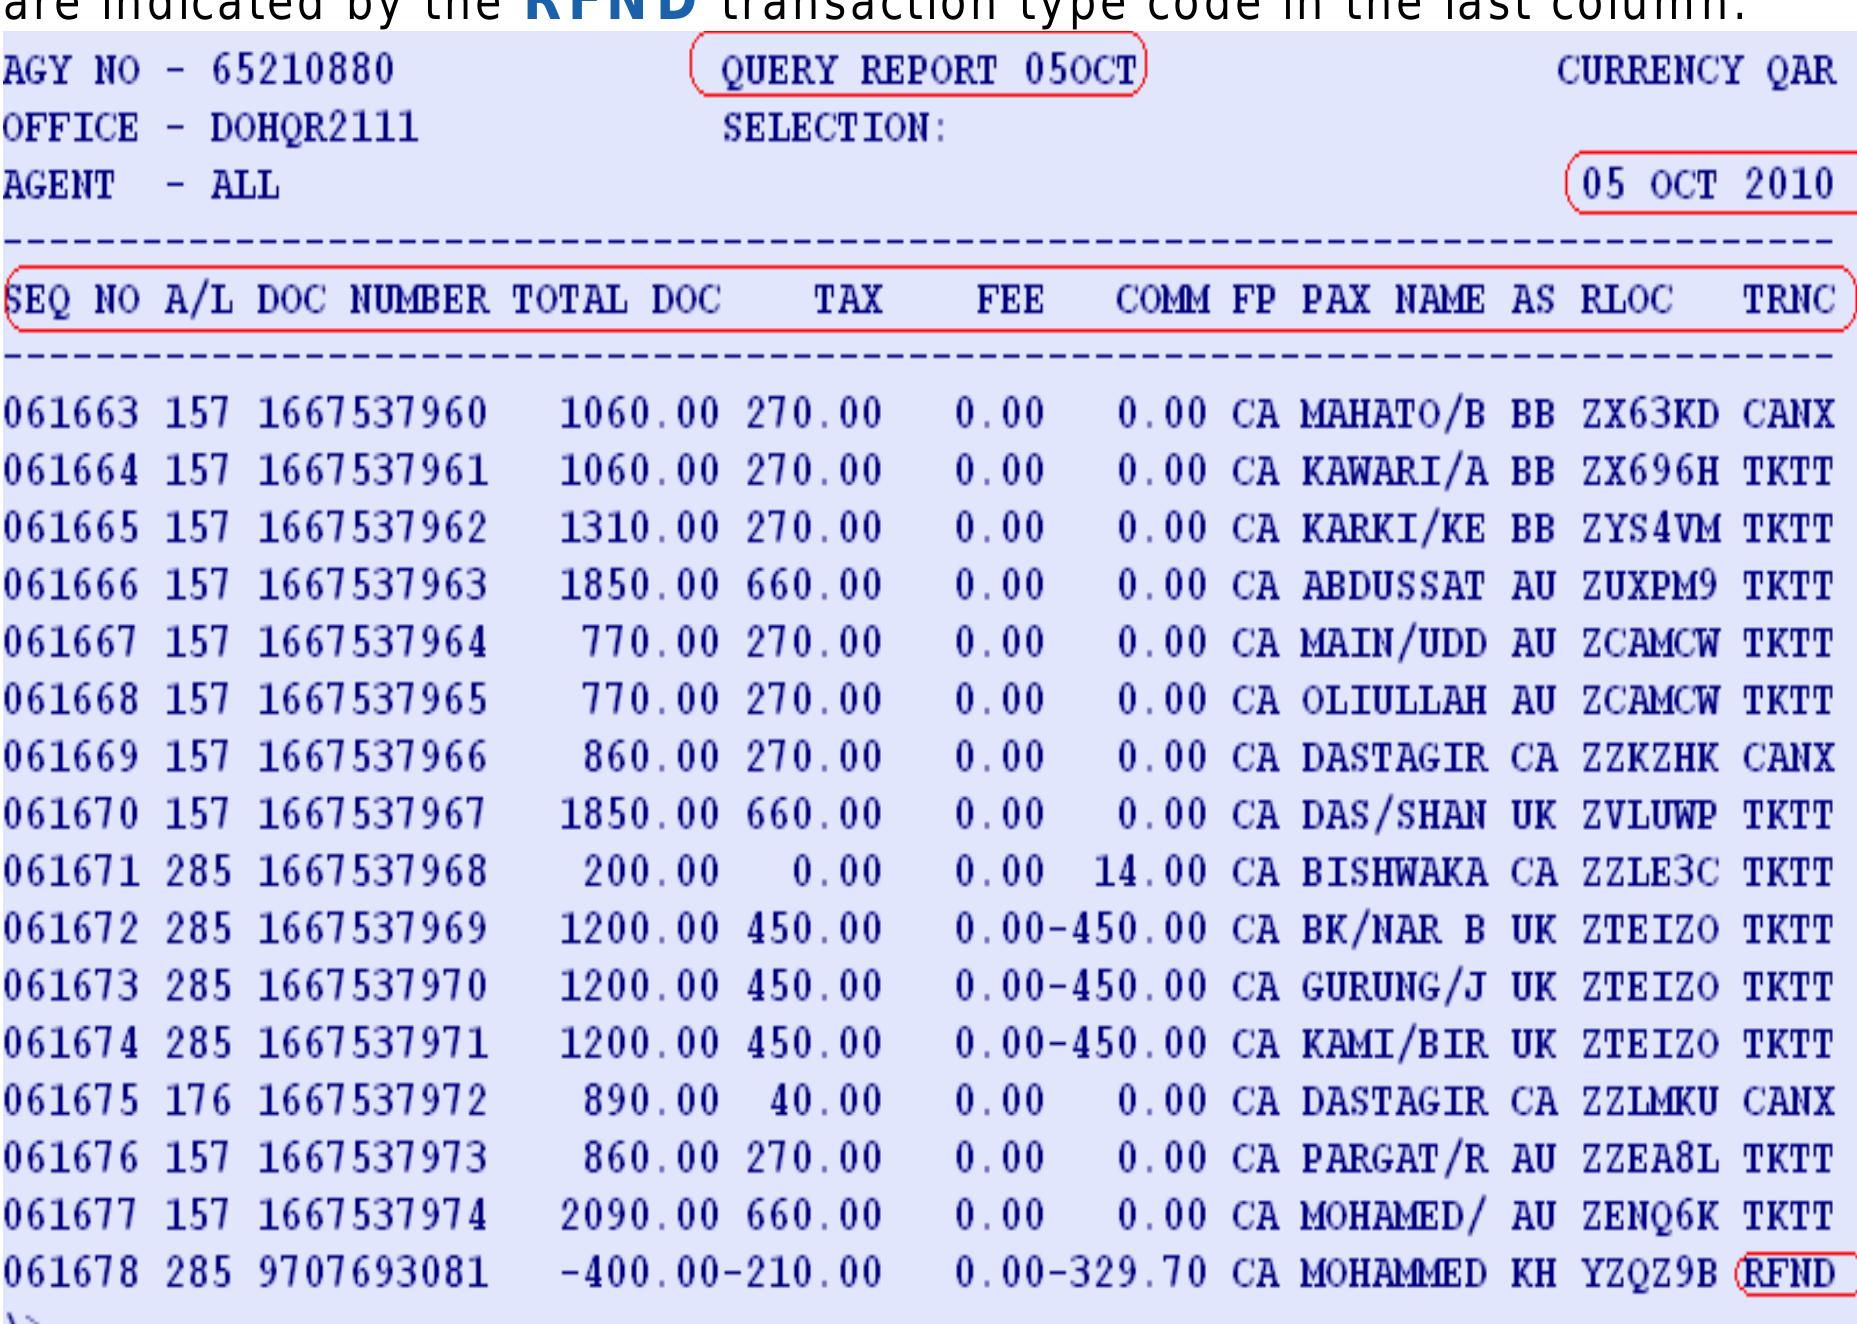Click agency number 65210880
1857x1324 pixels.
point(302,71)
